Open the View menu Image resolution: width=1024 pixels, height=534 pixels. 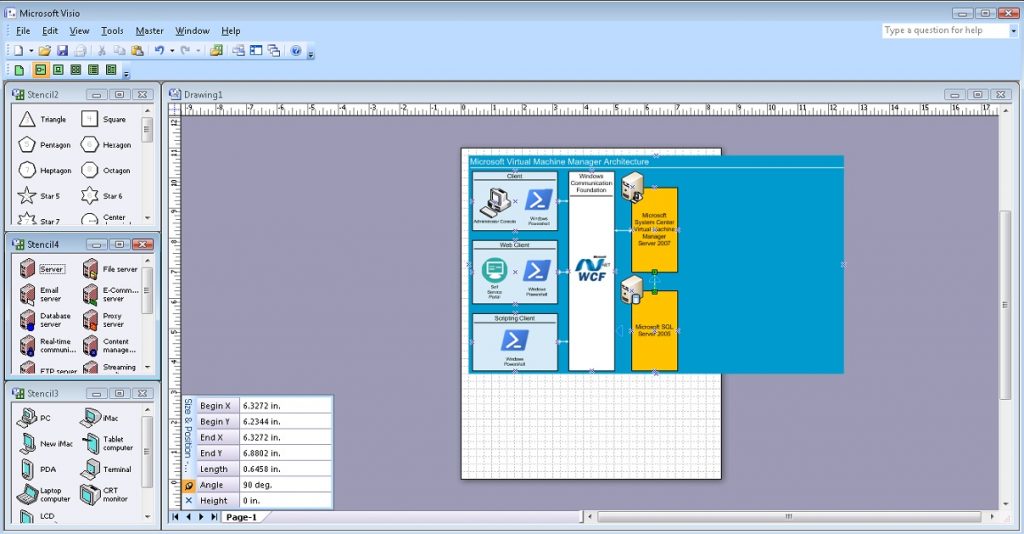(x=79, y=31)
